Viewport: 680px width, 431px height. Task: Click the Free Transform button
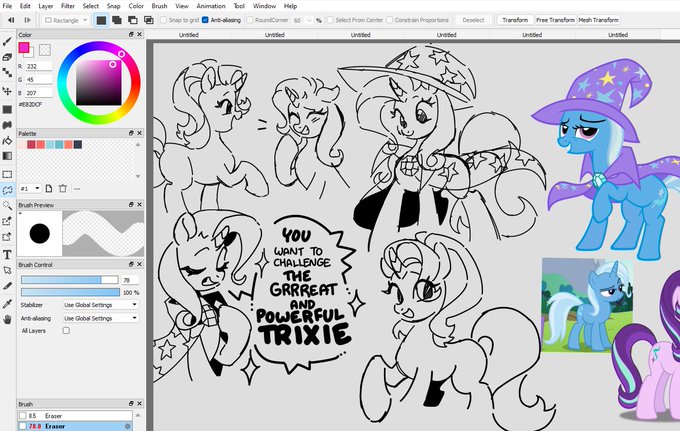pos(555,20)
